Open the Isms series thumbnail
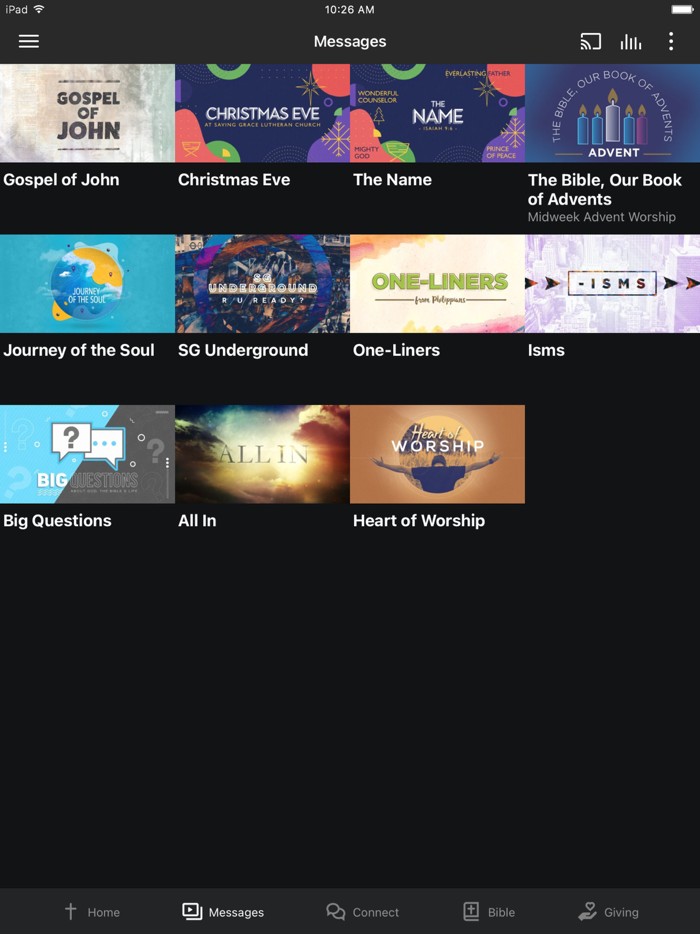 pyautogui.click(x=612, y=284)
